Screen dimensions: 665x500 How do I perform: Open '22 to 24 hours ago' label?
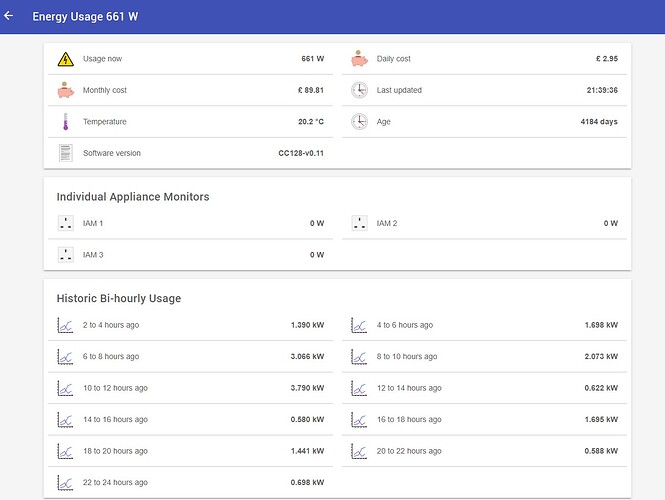[x=115, y=483]
